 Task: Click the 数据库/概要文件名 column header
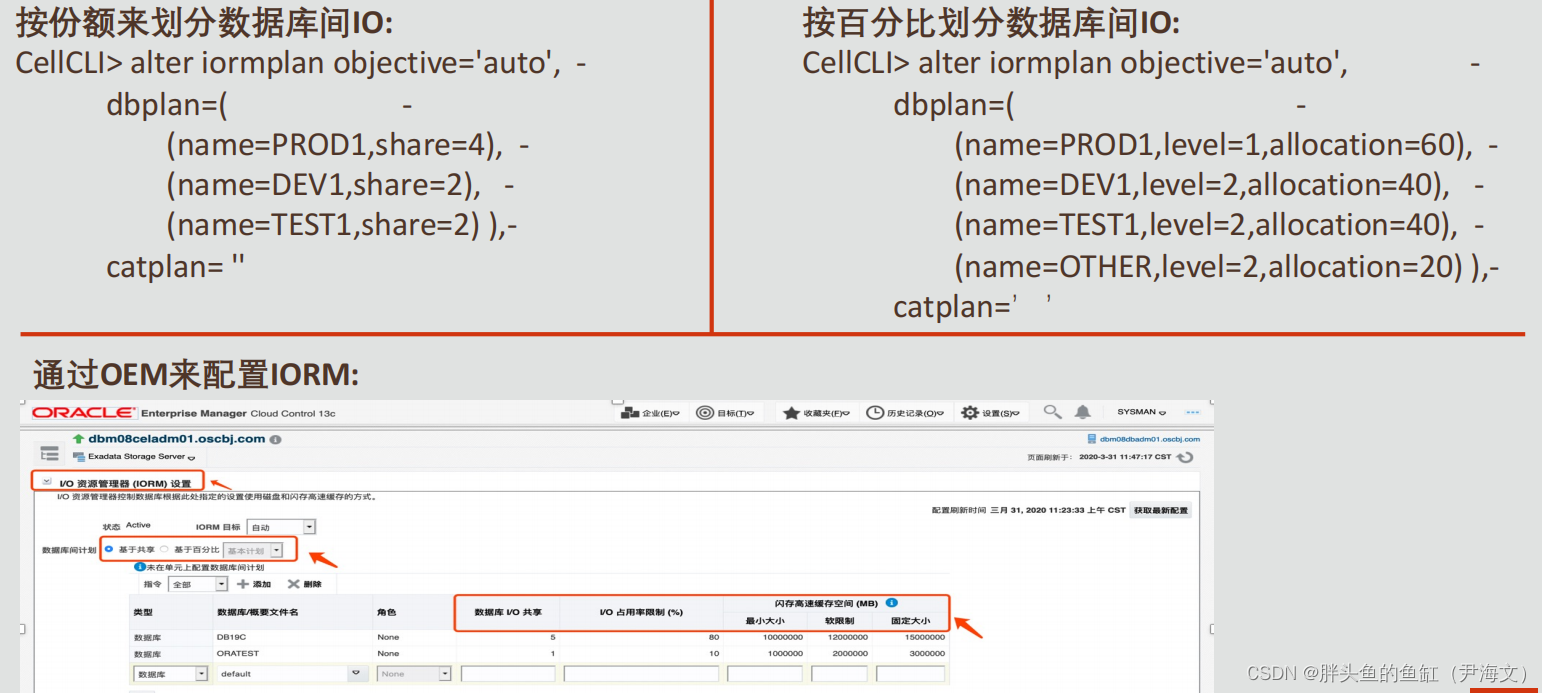point(258,612)
